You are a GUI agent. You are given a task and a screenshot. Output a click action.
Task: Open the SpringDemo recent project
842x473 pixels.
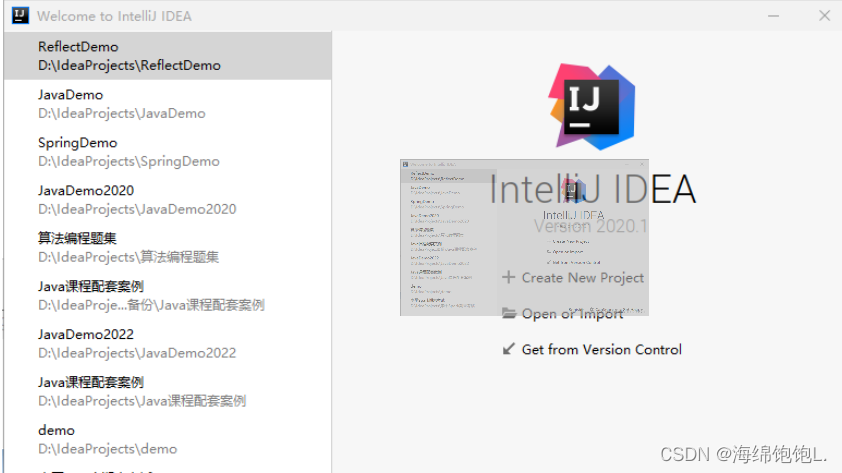coord(168,152)
